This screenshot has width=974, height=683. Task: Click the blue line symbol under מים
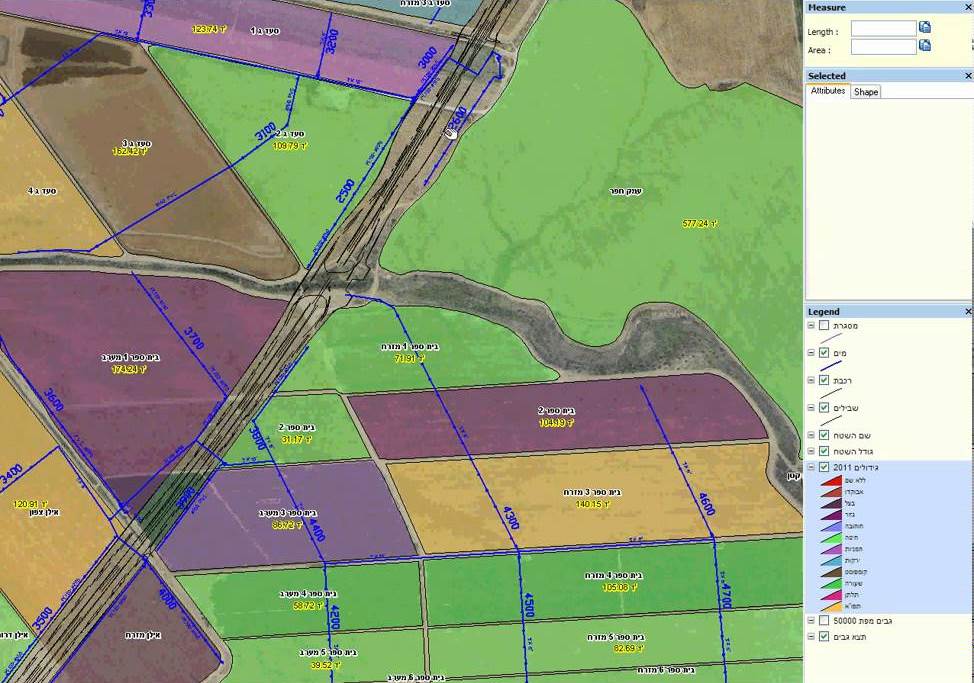point(831,366)
